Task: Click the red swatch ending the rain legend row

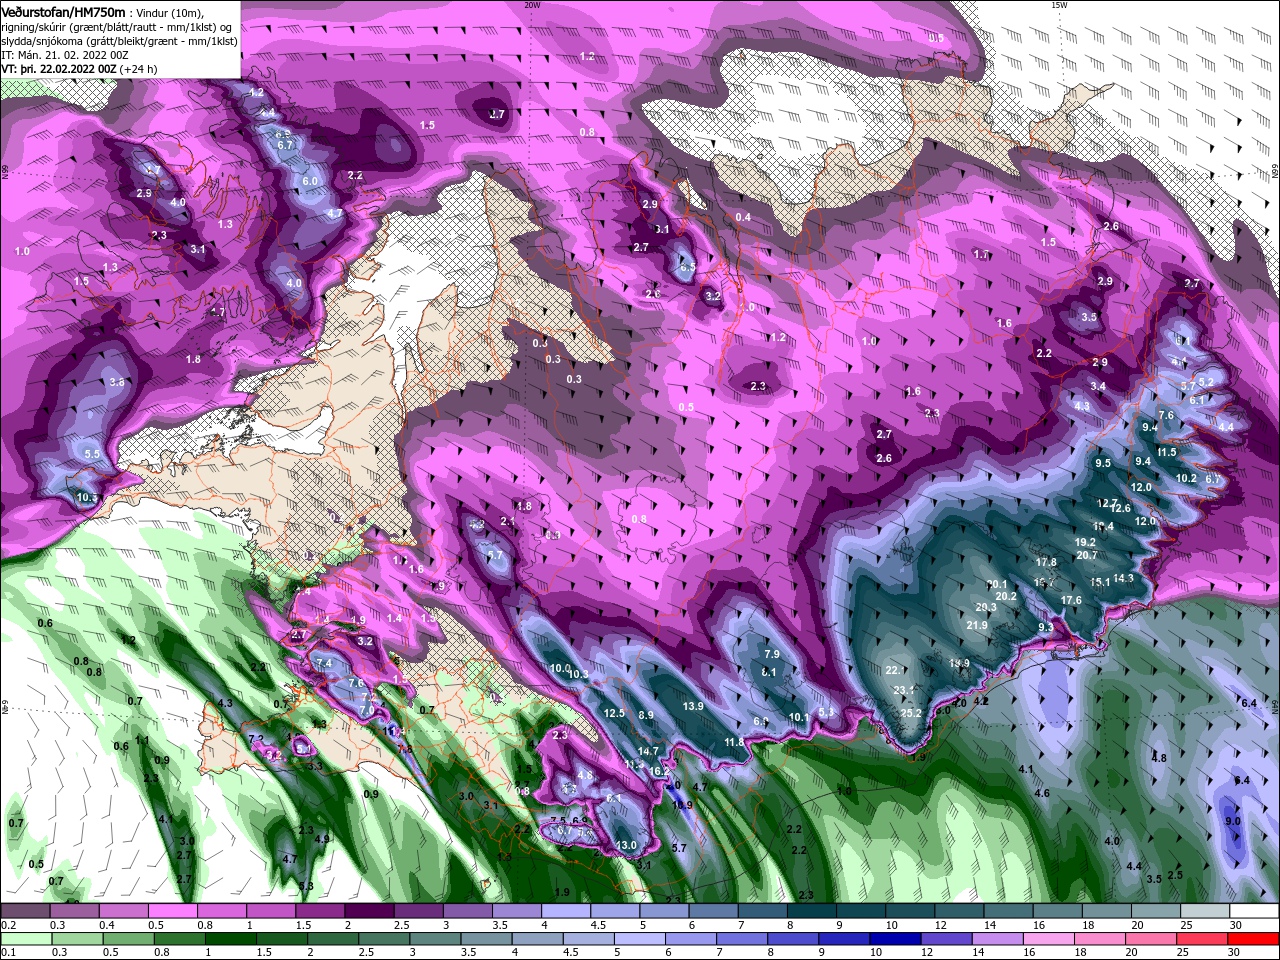Action: tap(1254, 939)
